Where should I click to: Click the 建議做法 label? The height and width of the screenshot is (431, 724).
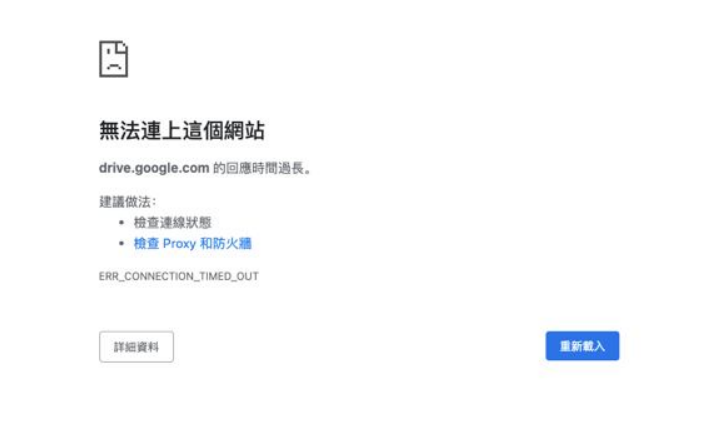tap(127, 202)
